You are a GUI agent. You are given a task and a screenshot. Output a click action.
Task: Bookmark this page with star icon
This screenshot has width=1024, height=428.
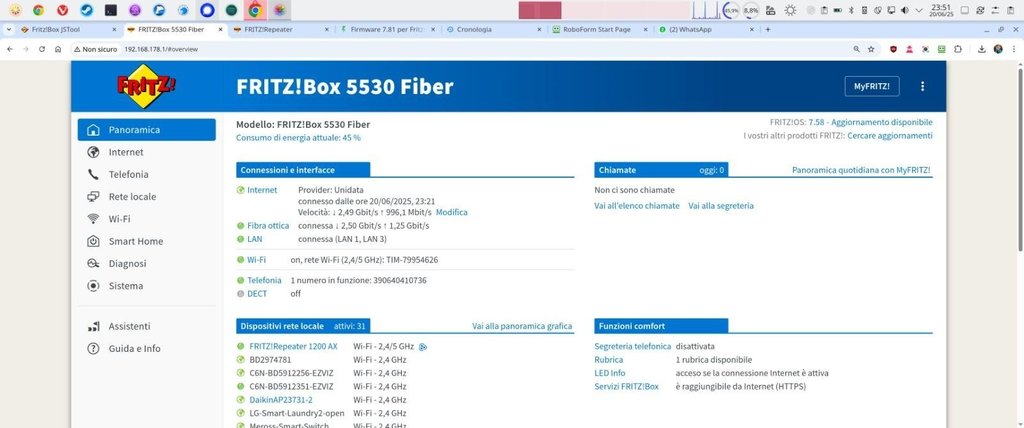pos(871,49)
